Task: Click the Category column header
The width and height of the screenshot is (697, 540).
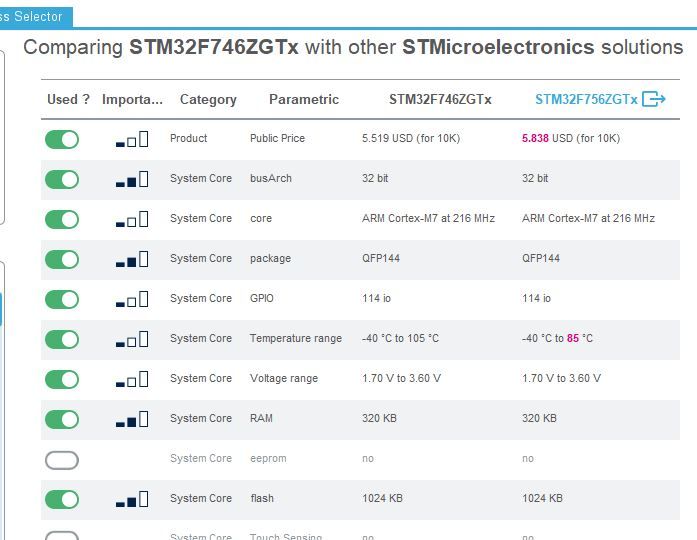Action: (x=208, y=99)
